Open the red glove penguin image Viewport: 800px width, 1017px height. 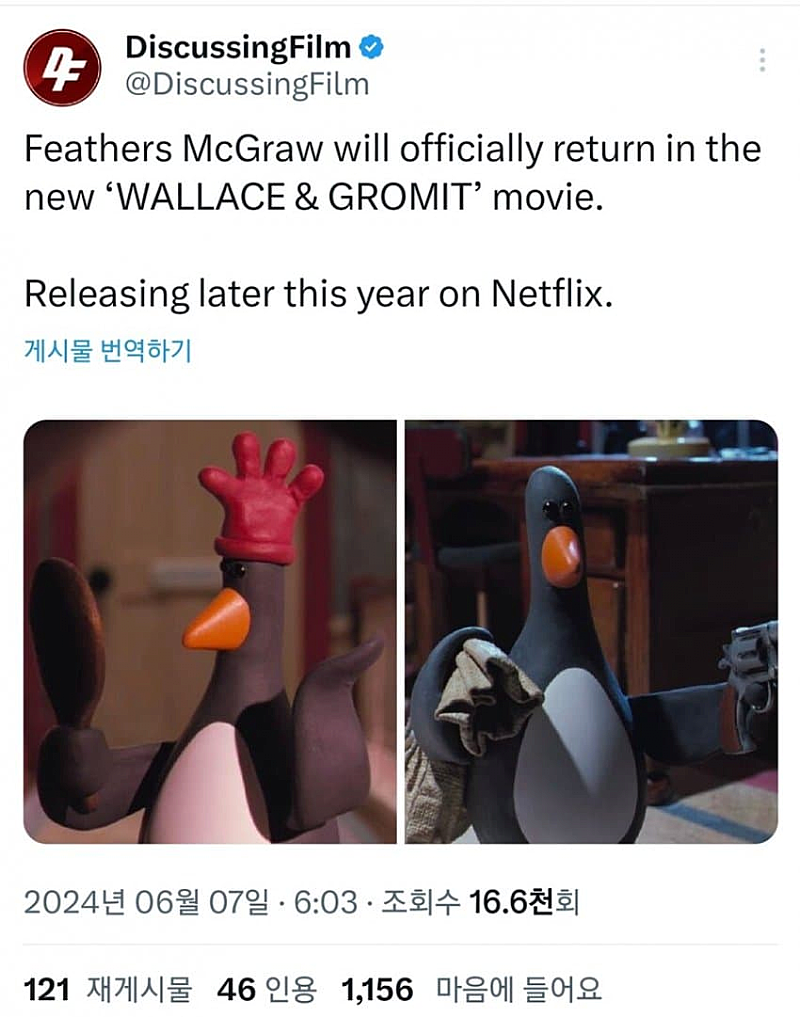(210, 632)
